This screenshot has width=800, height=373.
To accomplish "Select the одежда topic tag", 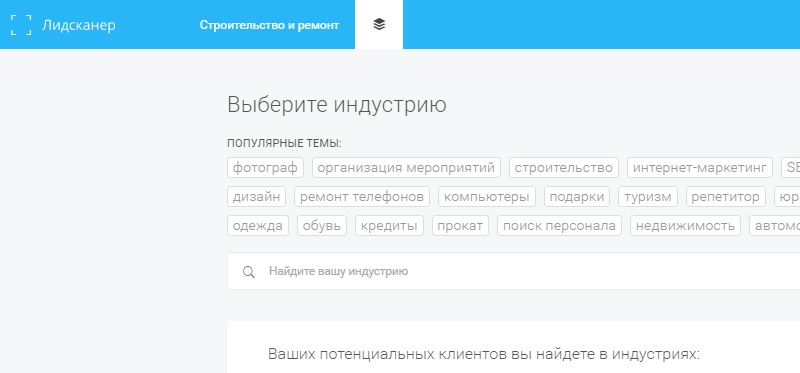I will (258, 226).
